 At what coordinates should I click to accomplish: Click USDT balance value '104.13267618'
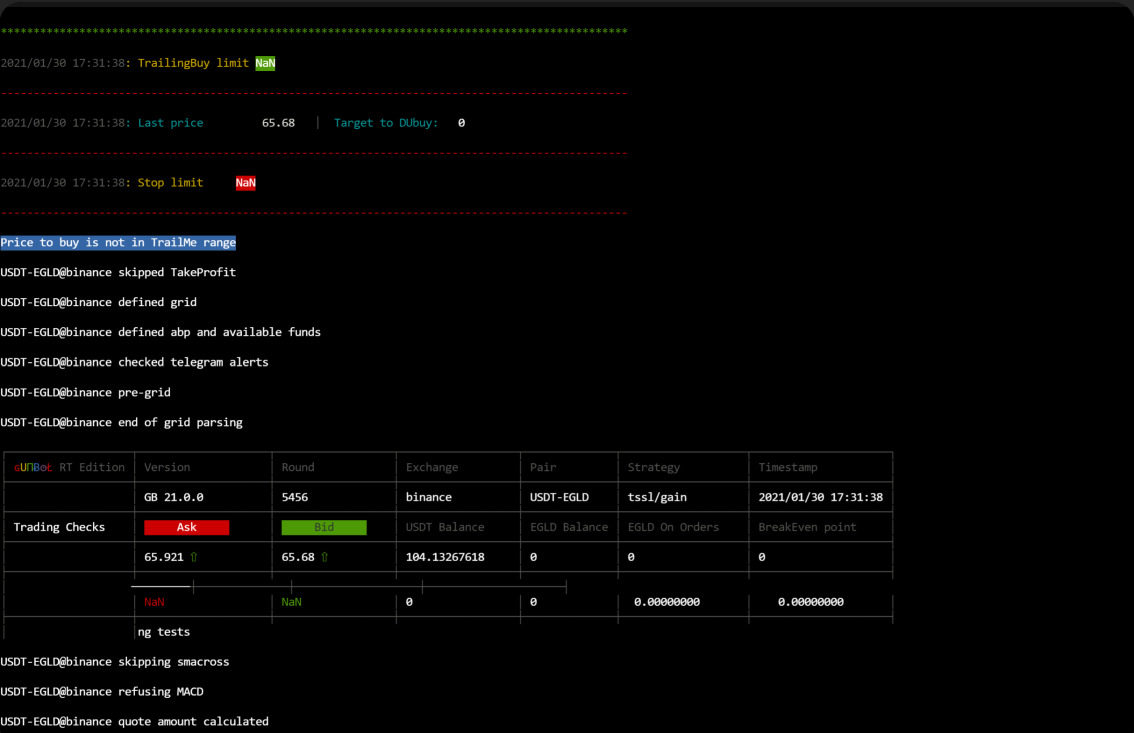tap(445, 557)
